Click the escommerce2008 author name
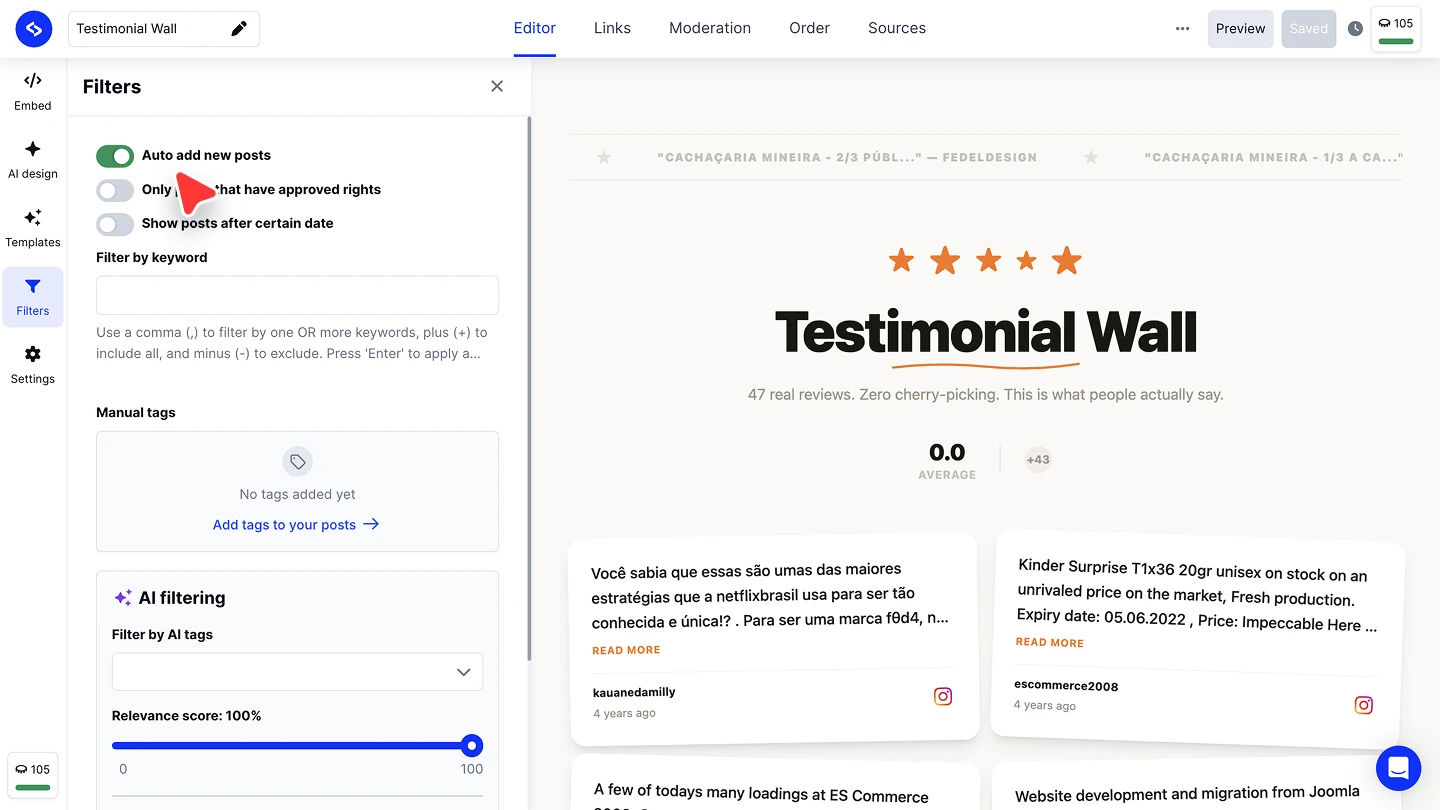 [x=1066, y=686]
